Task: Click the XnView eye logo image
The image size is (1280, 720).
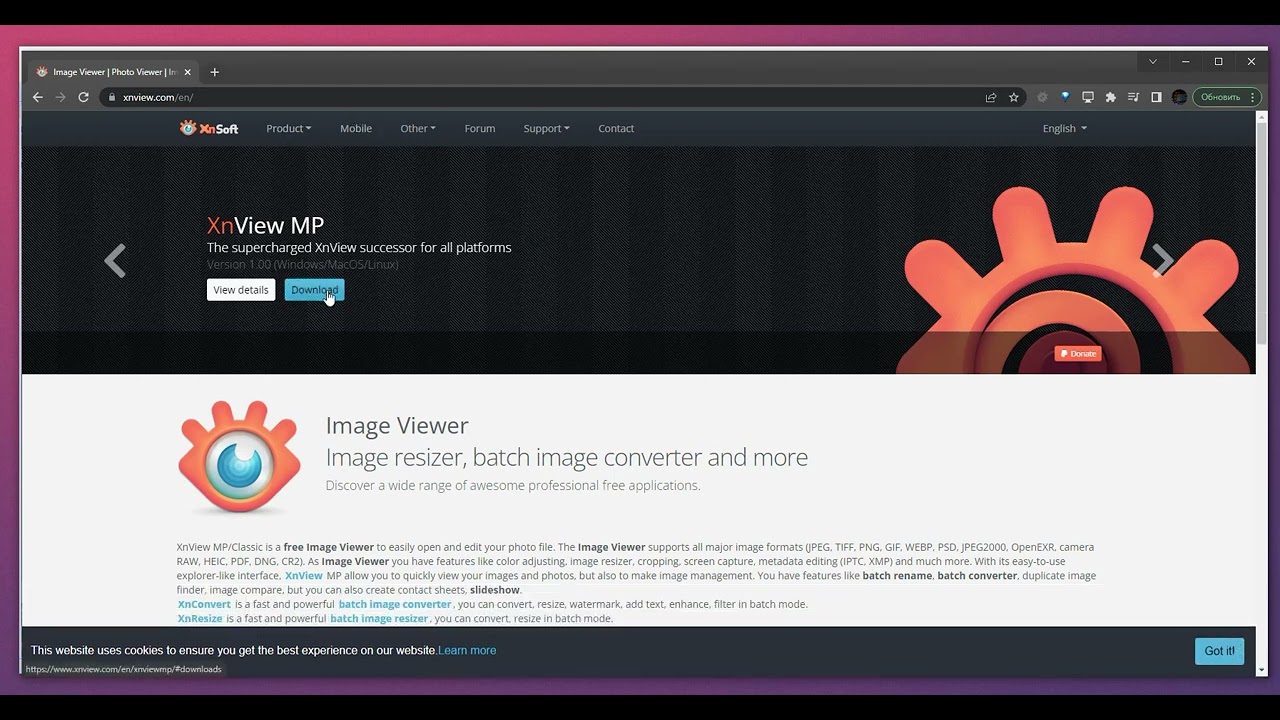Action: pos(239,457)
